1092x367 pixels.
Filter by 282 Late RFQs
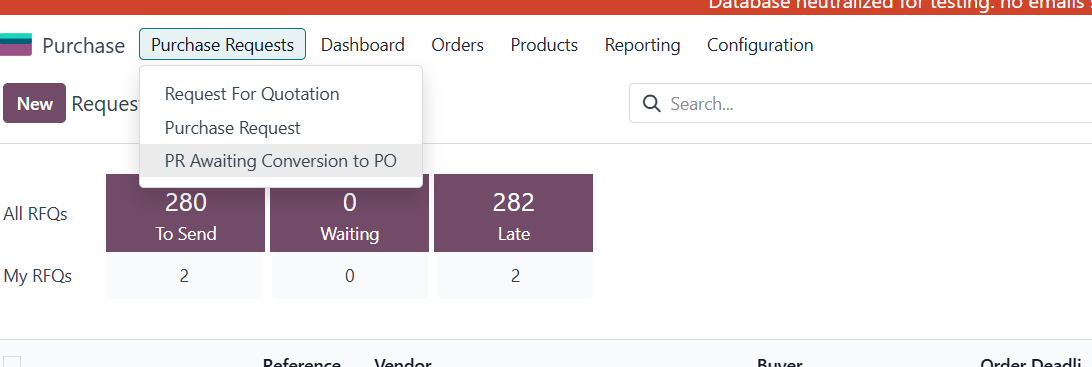(513, 213)
